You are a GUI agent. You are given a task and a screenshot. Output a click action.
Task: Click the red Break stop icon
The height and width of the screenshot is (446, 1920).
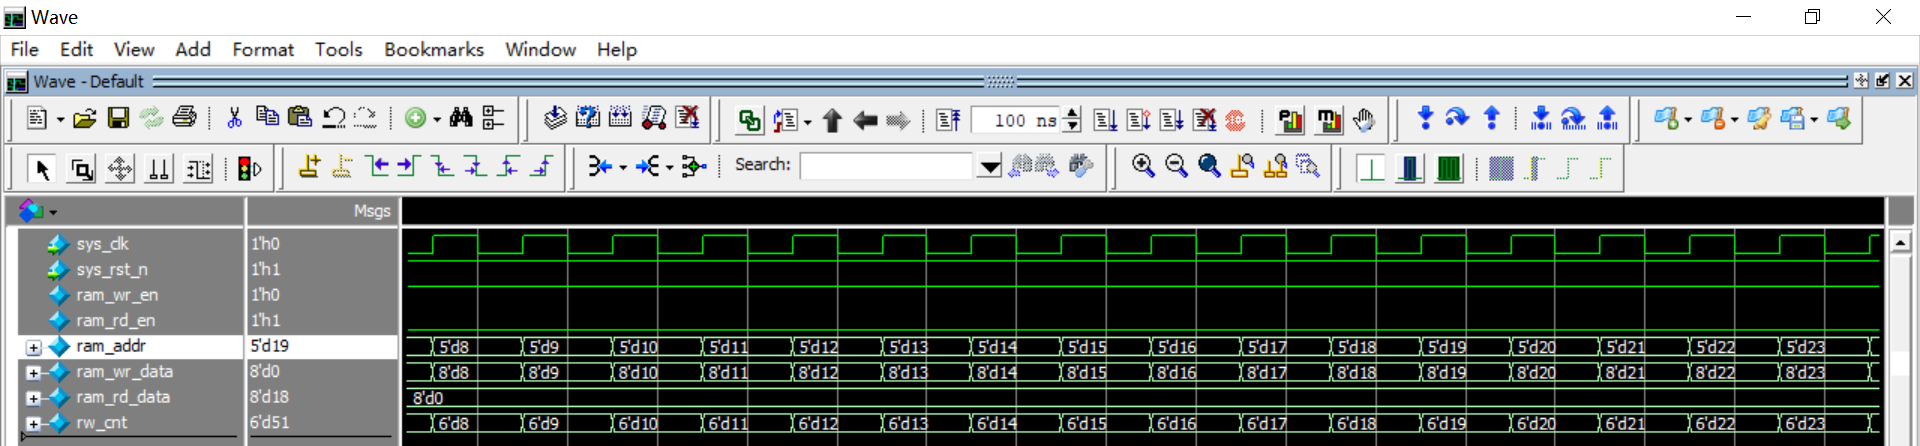(1236, 121)
